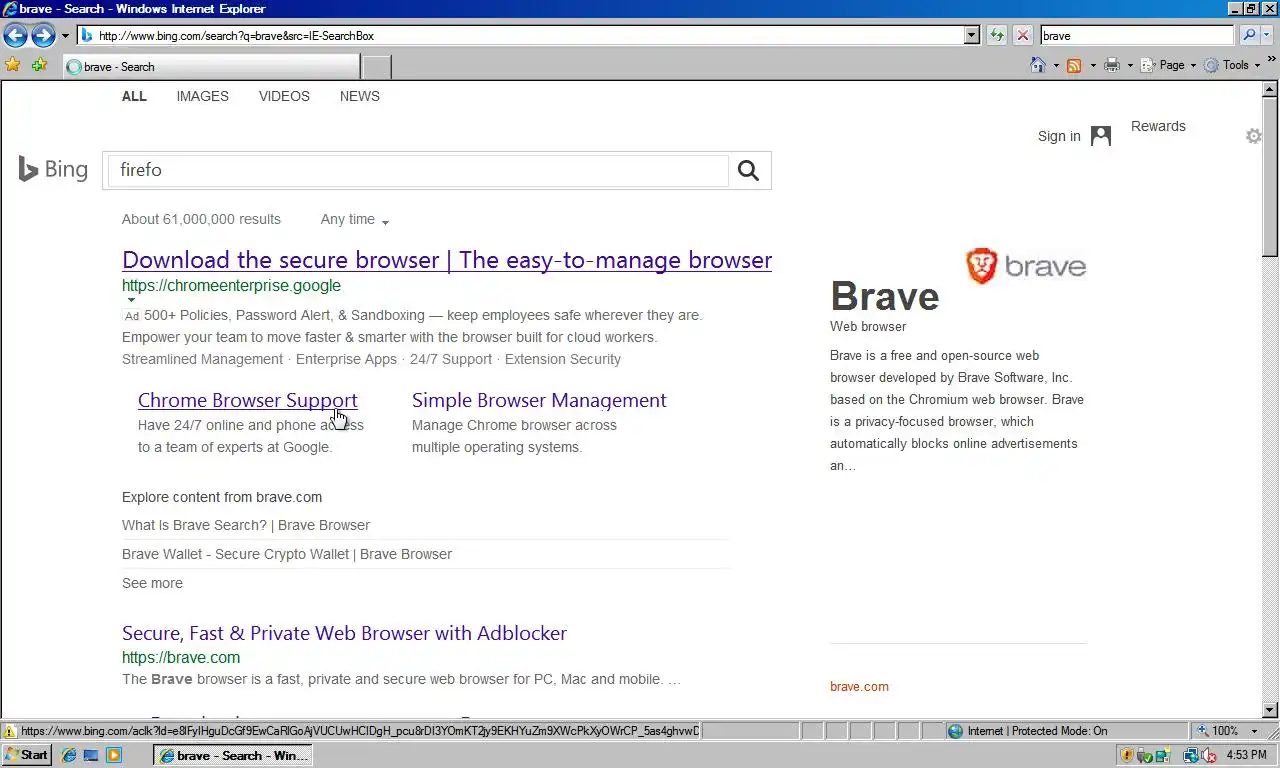Open the Windows Start button
The height and width of the screenshot is (768, 1280).
[x=27, y=755]
